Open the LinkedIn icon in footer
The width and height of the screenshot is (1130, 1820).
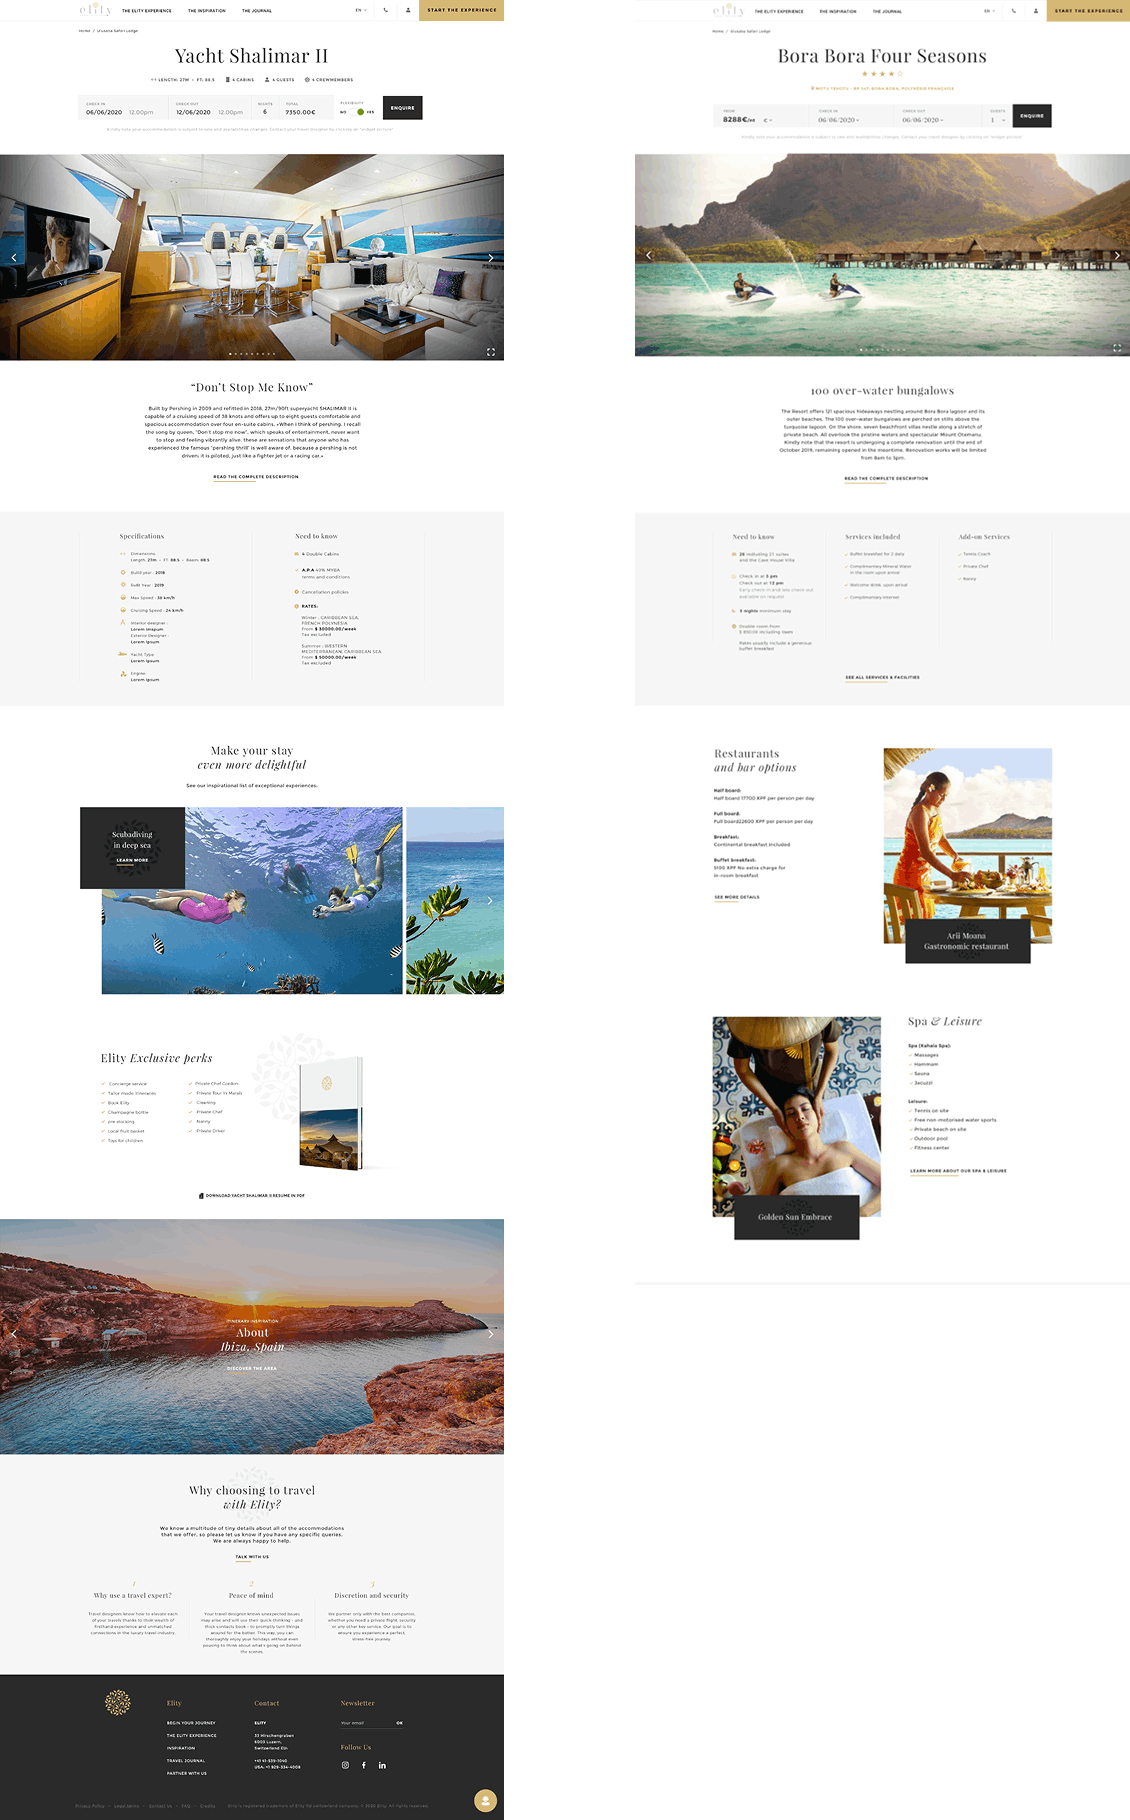(382, 1765)
